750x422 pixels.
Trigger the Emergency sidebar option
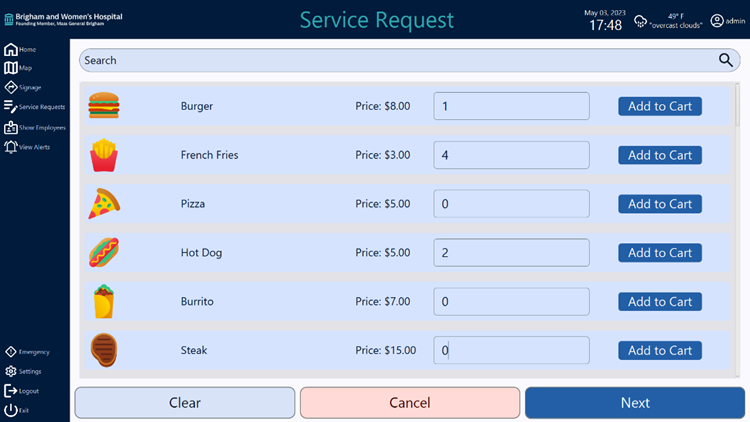click(27, 352)
